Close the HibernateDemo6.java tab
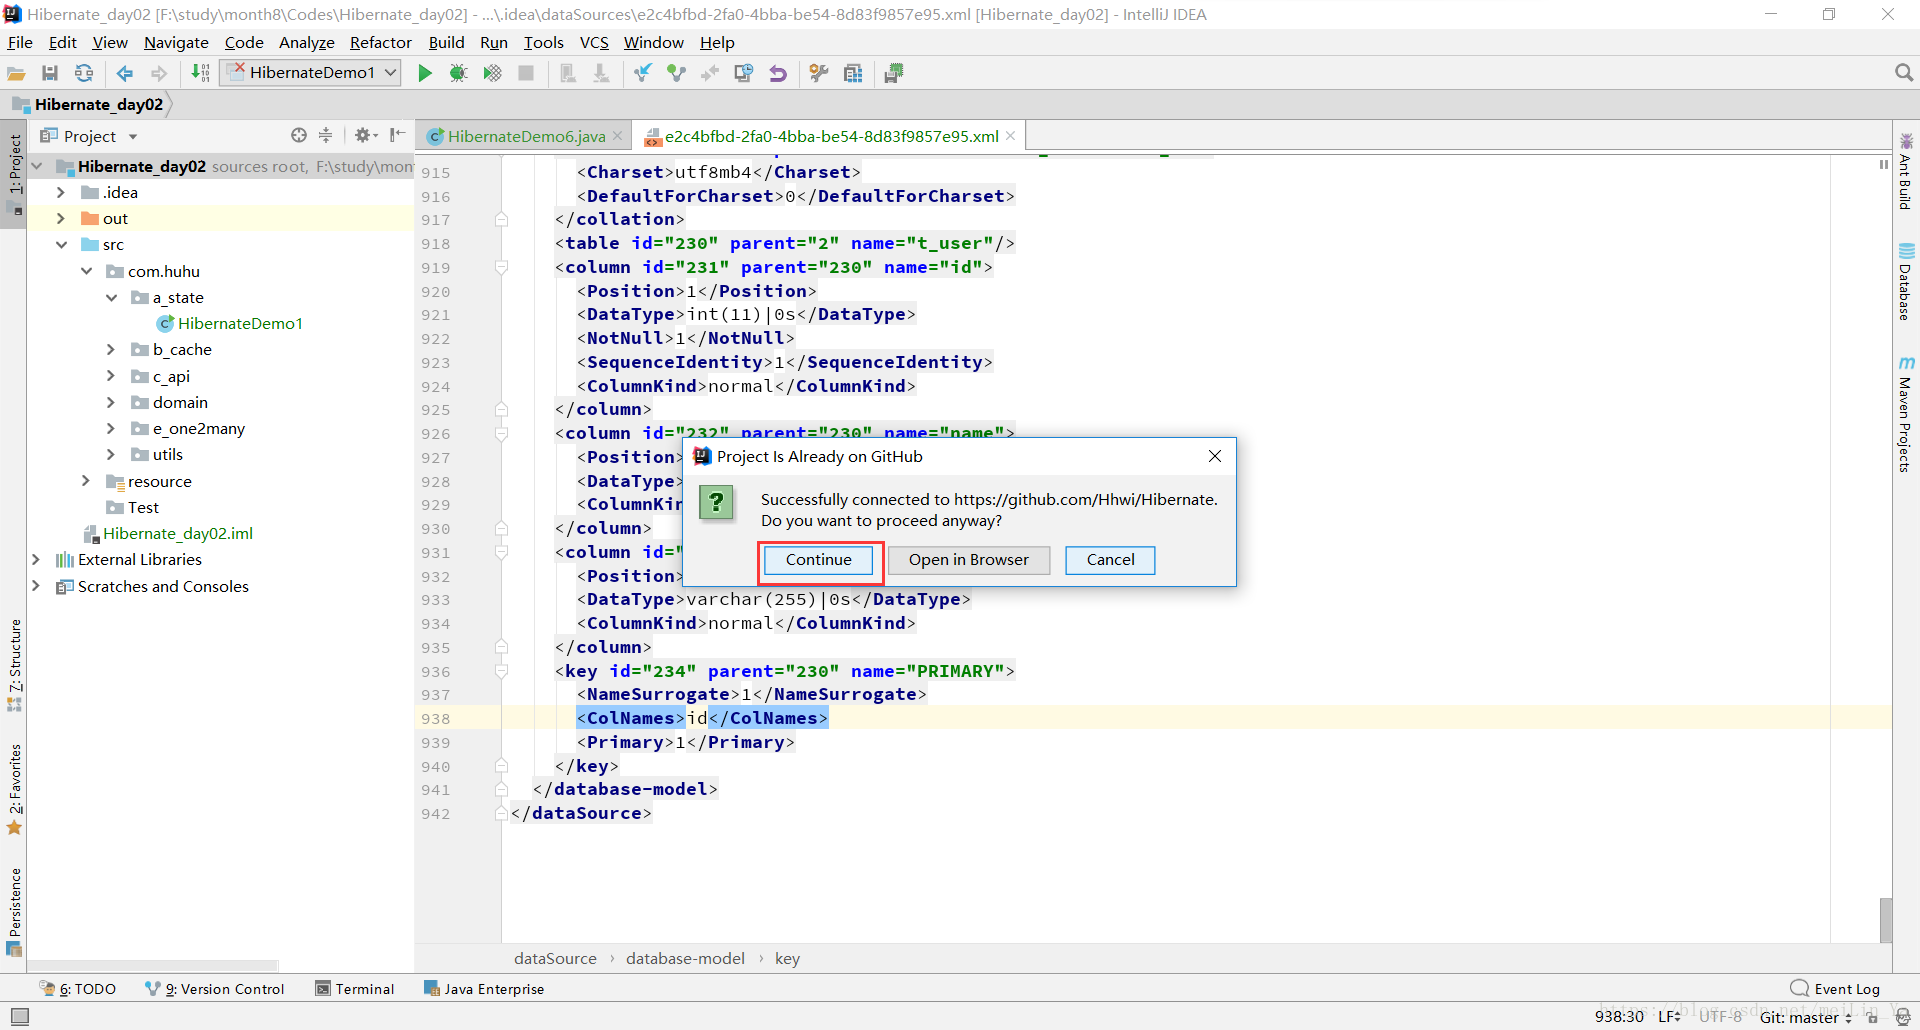Viewport: 1920px width, 1030px height. pos(618,136)
